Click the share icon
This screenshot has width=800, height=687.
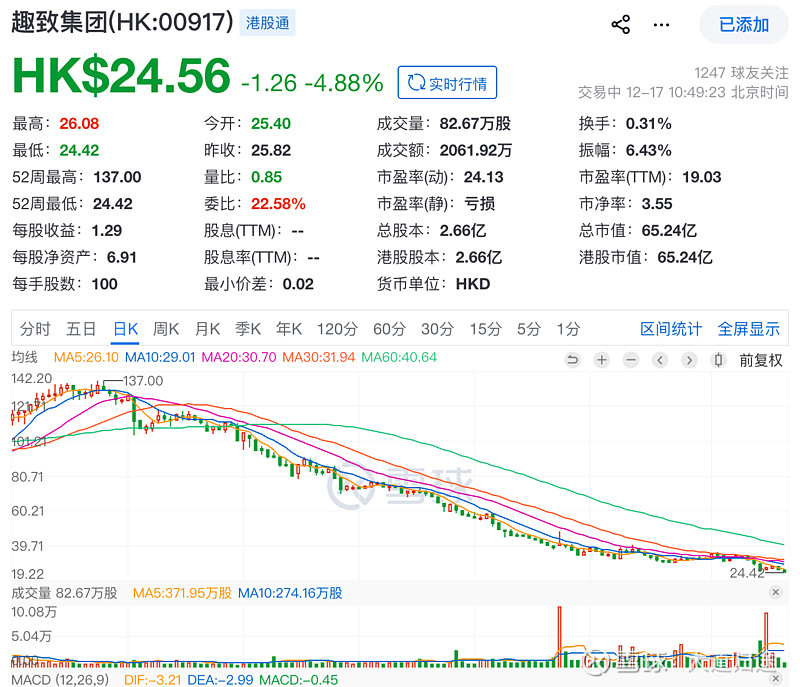tap(620, 24)
